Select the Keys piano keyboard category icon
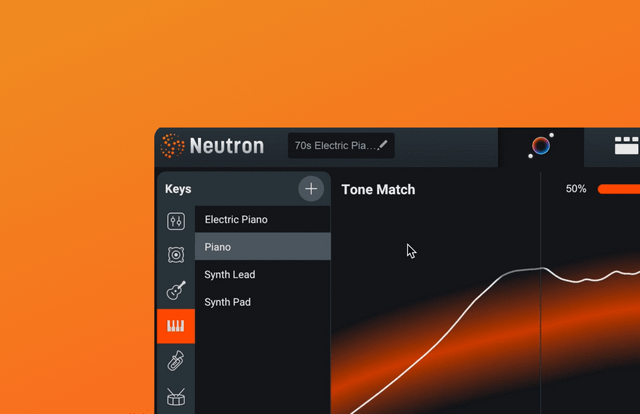This screenshot has height=414, width=640. [x=176, y=326]
